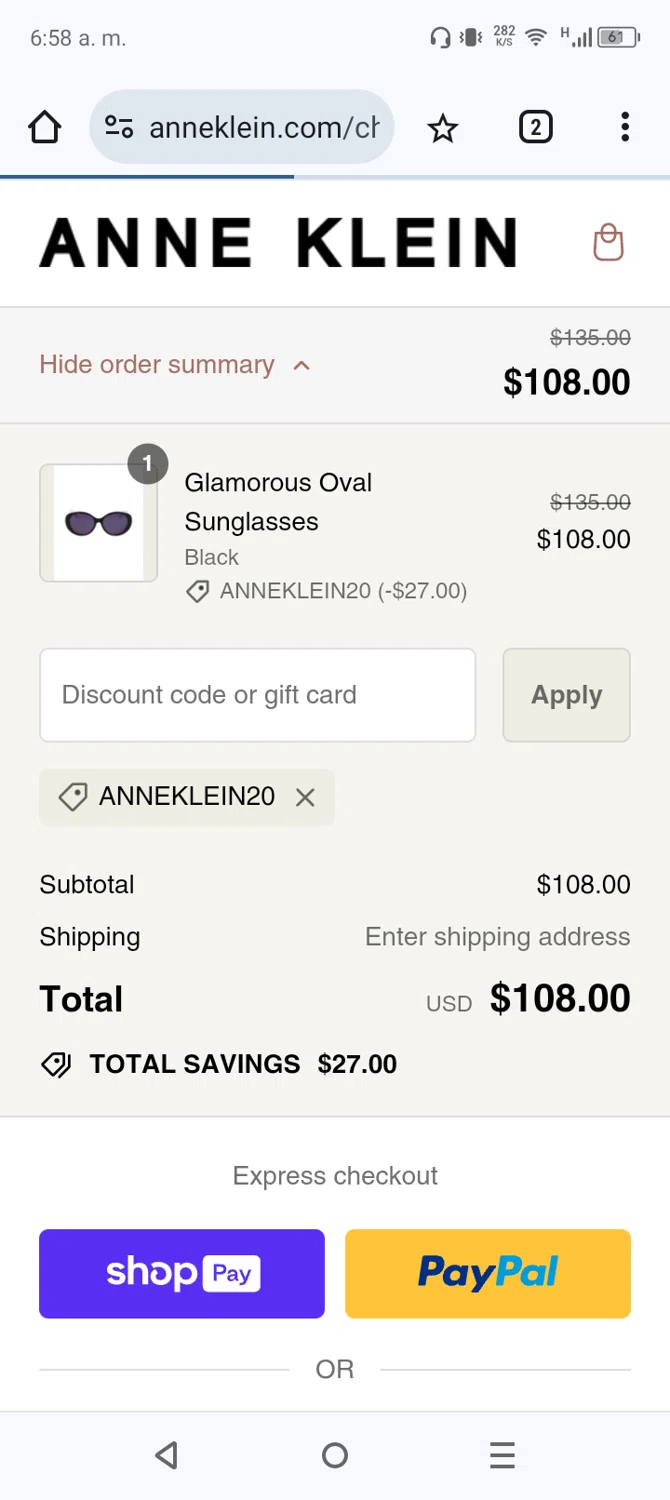Click the Apply discount button

[x=566, y=695]
